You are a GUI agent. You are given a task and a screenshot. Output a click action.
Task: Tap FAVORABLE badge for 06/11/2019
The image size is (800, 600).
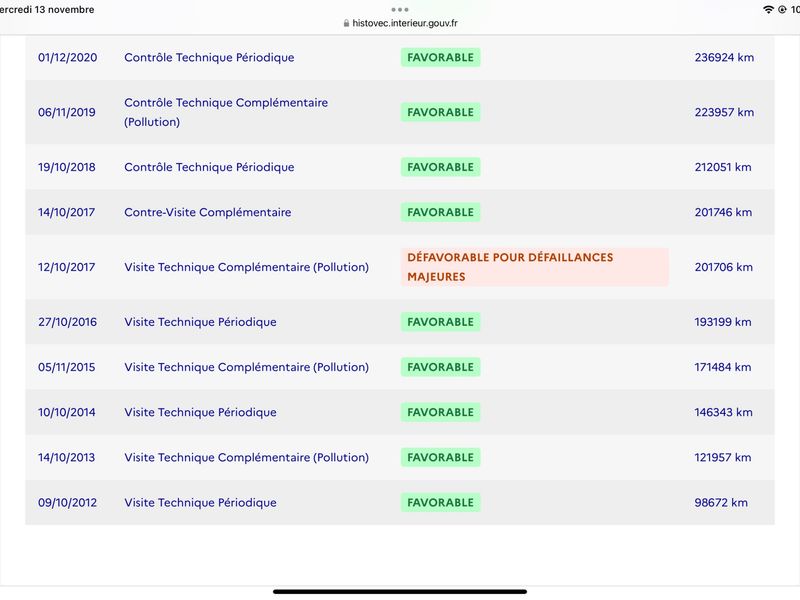coord(440,112)
